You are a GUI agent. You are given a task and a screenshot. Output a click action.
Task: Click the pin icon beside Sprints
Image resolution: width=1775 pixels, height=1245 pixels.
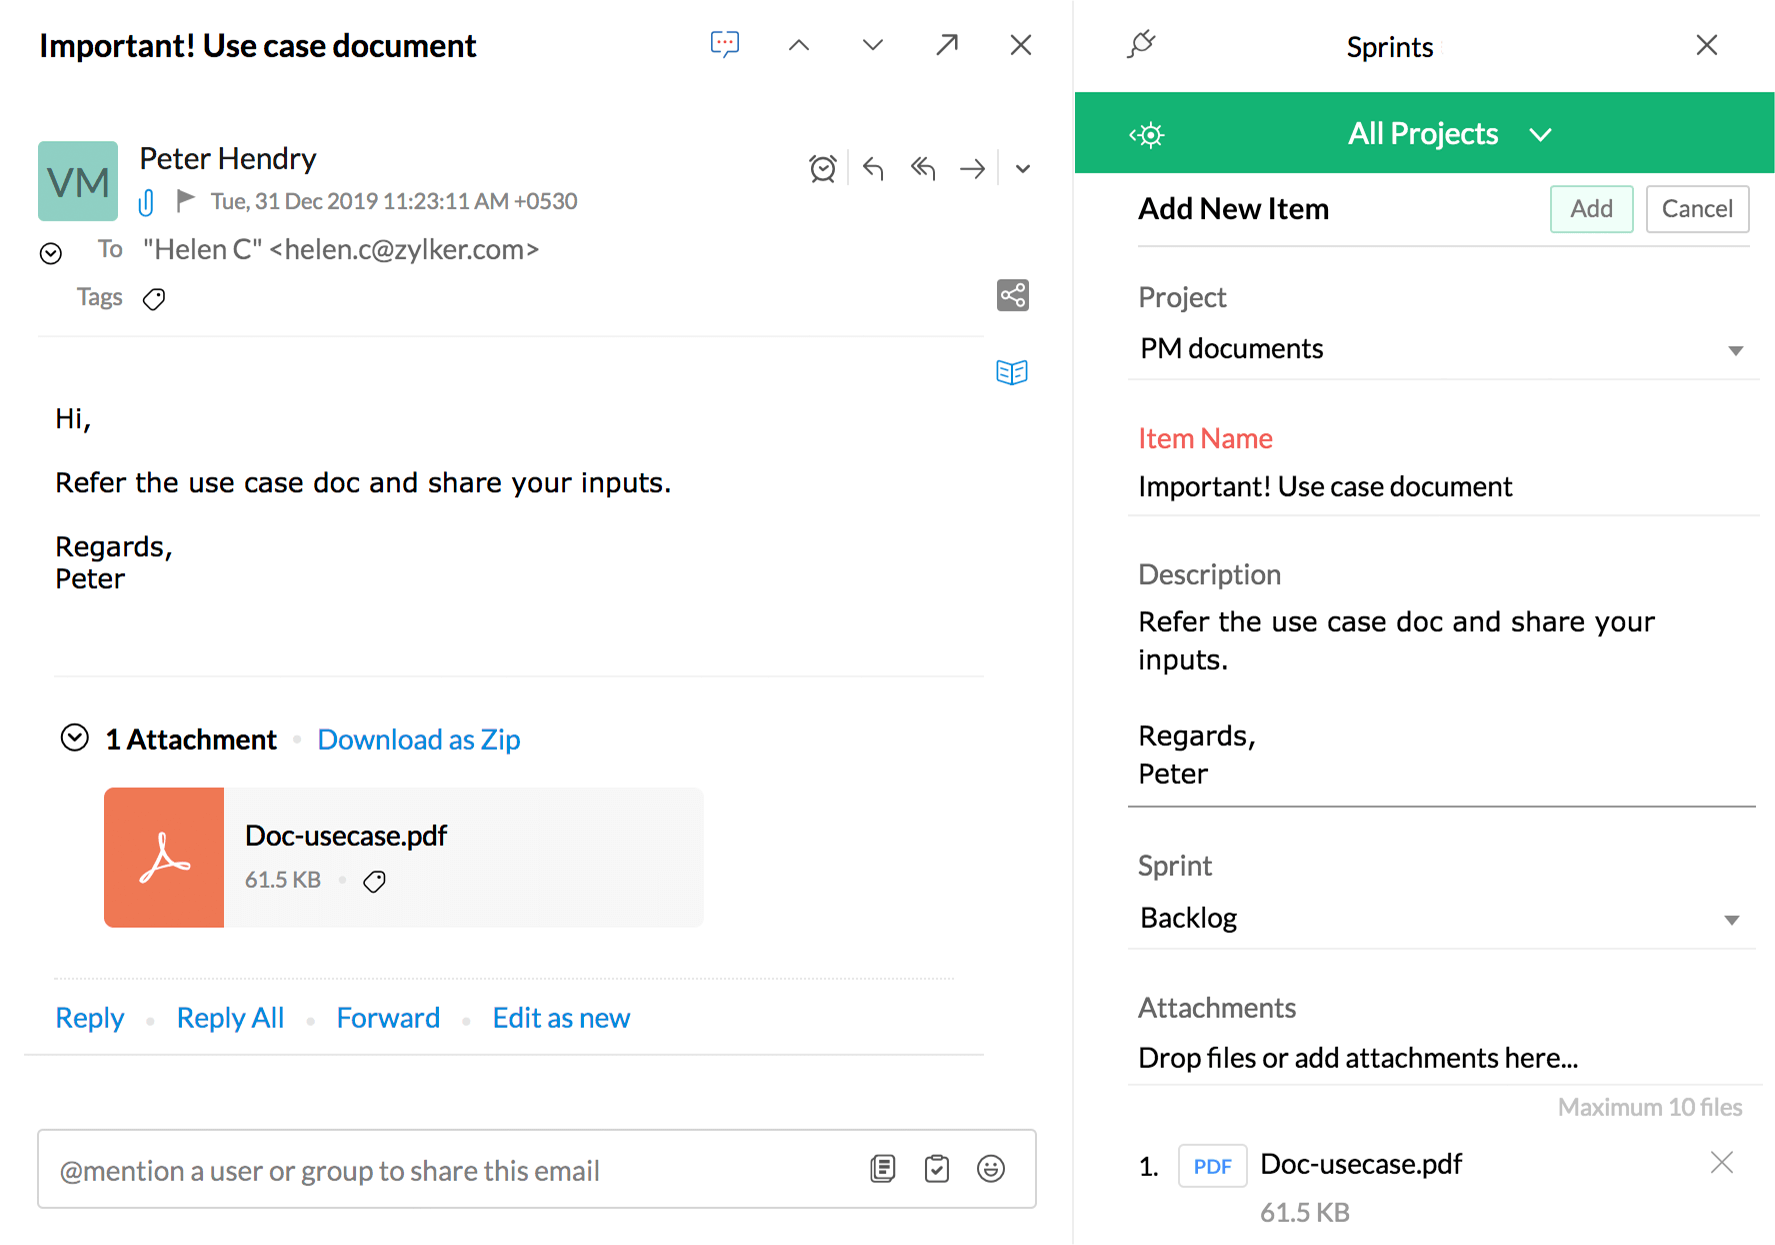coord(1141,45)
